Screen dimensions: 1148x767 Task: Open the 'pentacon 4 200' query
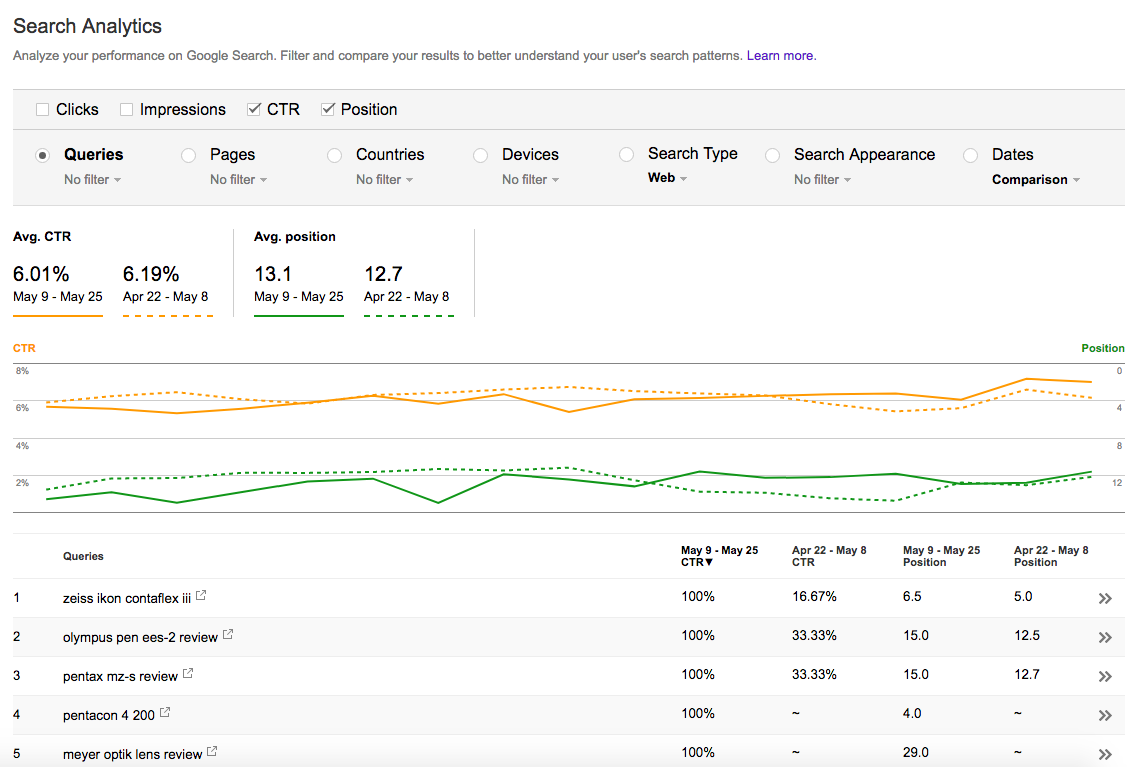(x=109, y=715)
